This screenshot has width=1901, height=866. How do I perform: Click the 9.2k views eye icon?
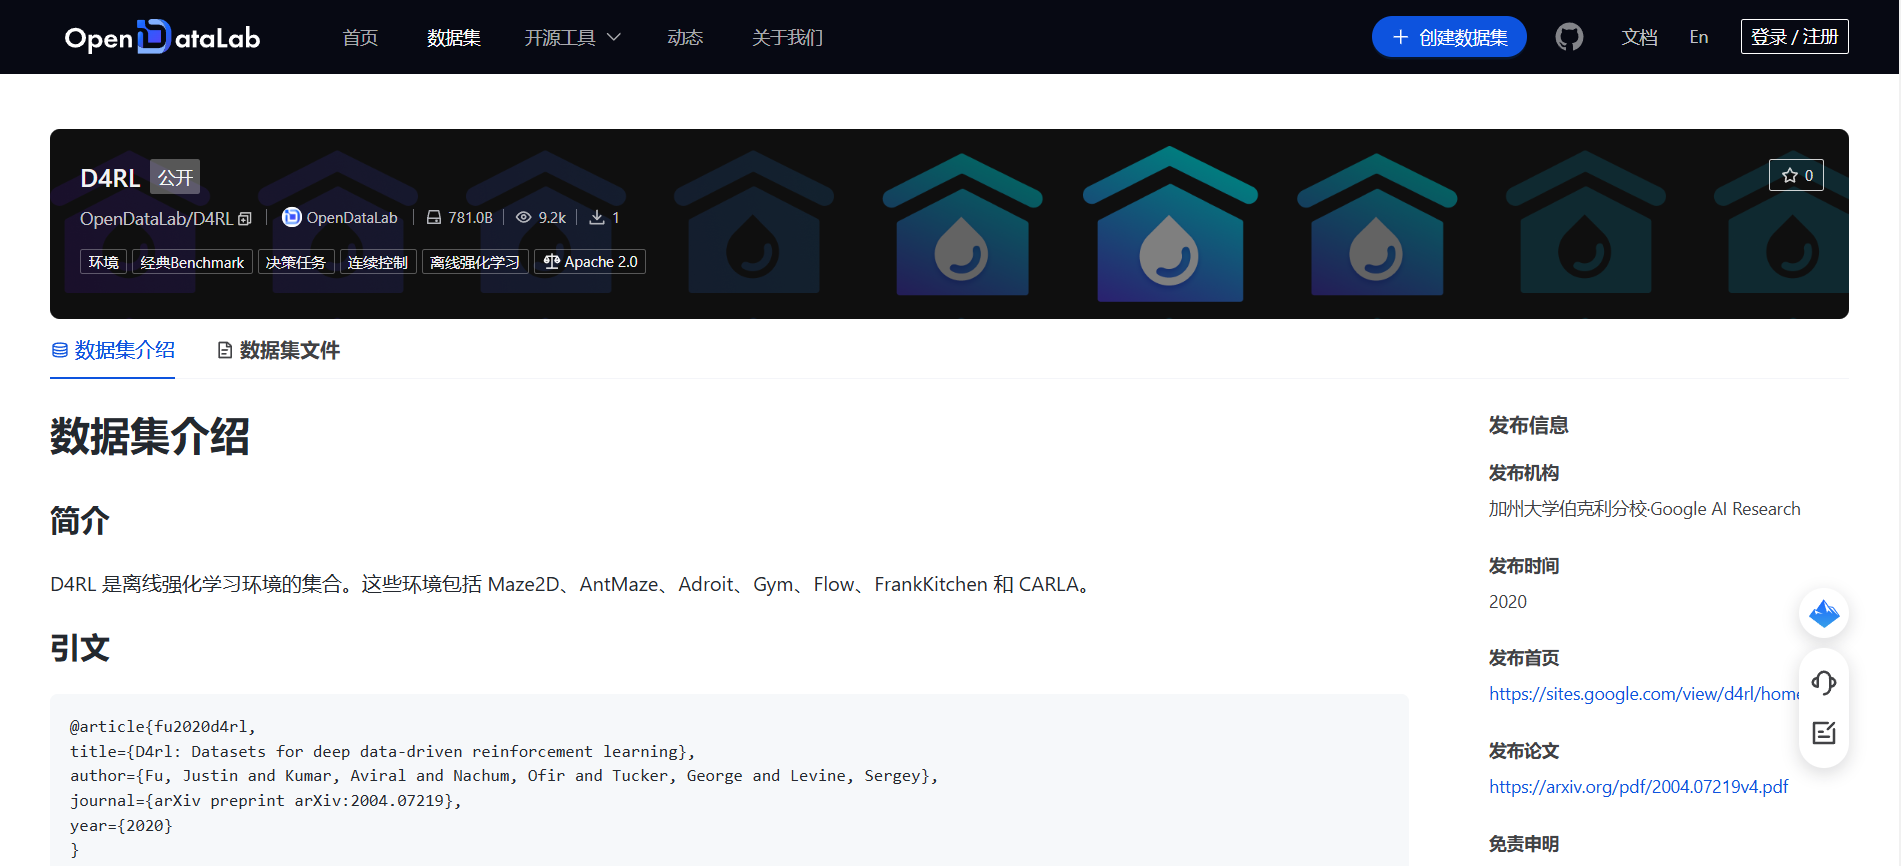click(523, 217)
